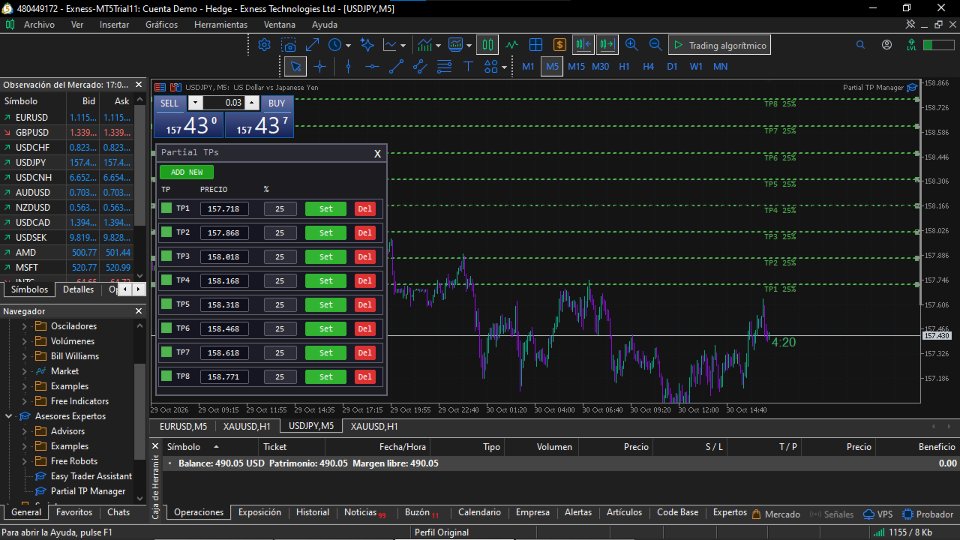Draw a horizontal line tool
The height and width of the screenshot is (540, 960).
pos(372,66)
